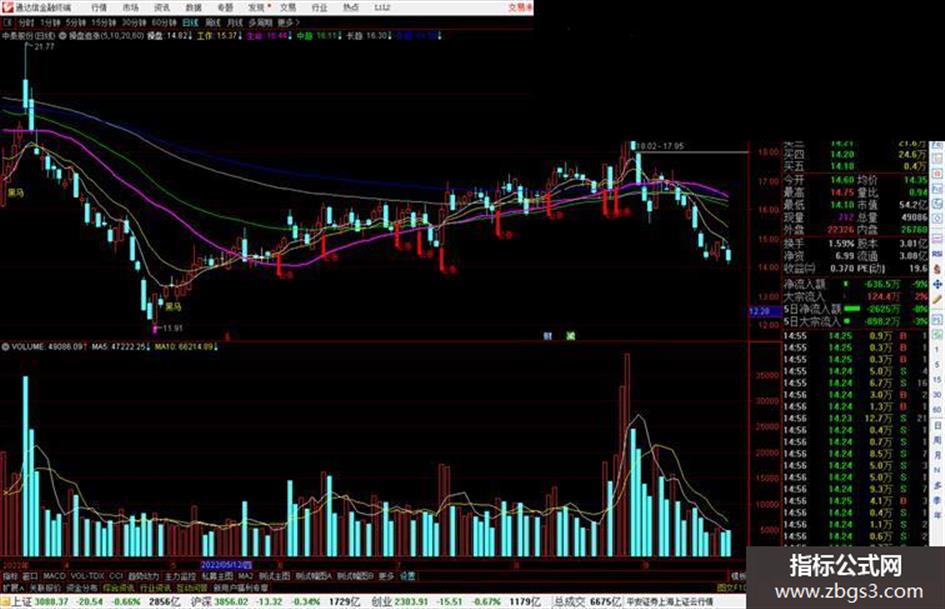Open the money bag icon in sidebar

(x=937, y=269)
